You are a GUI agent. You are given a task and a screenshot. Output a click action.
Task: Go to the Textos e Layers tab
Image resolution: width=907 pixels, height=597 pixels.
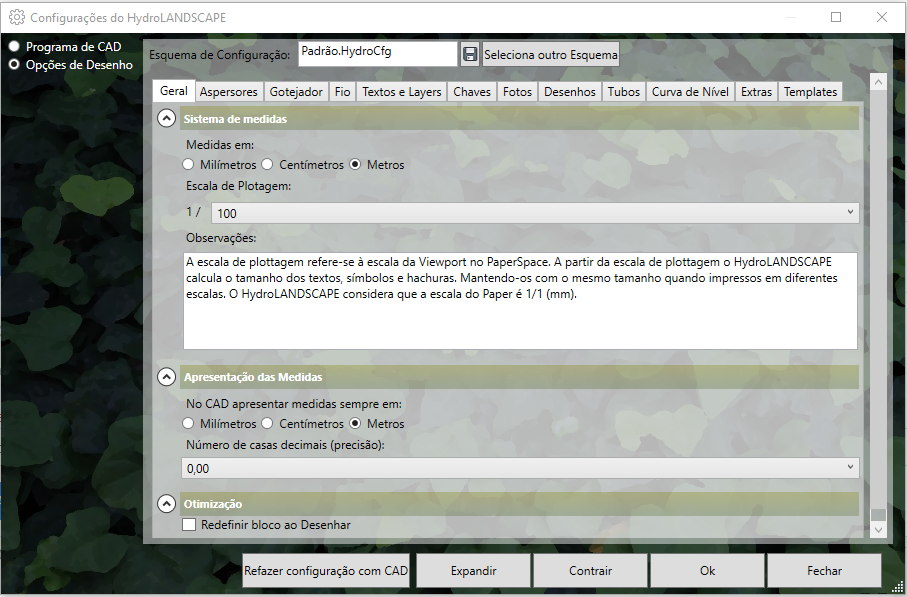[x=401, y=92]
